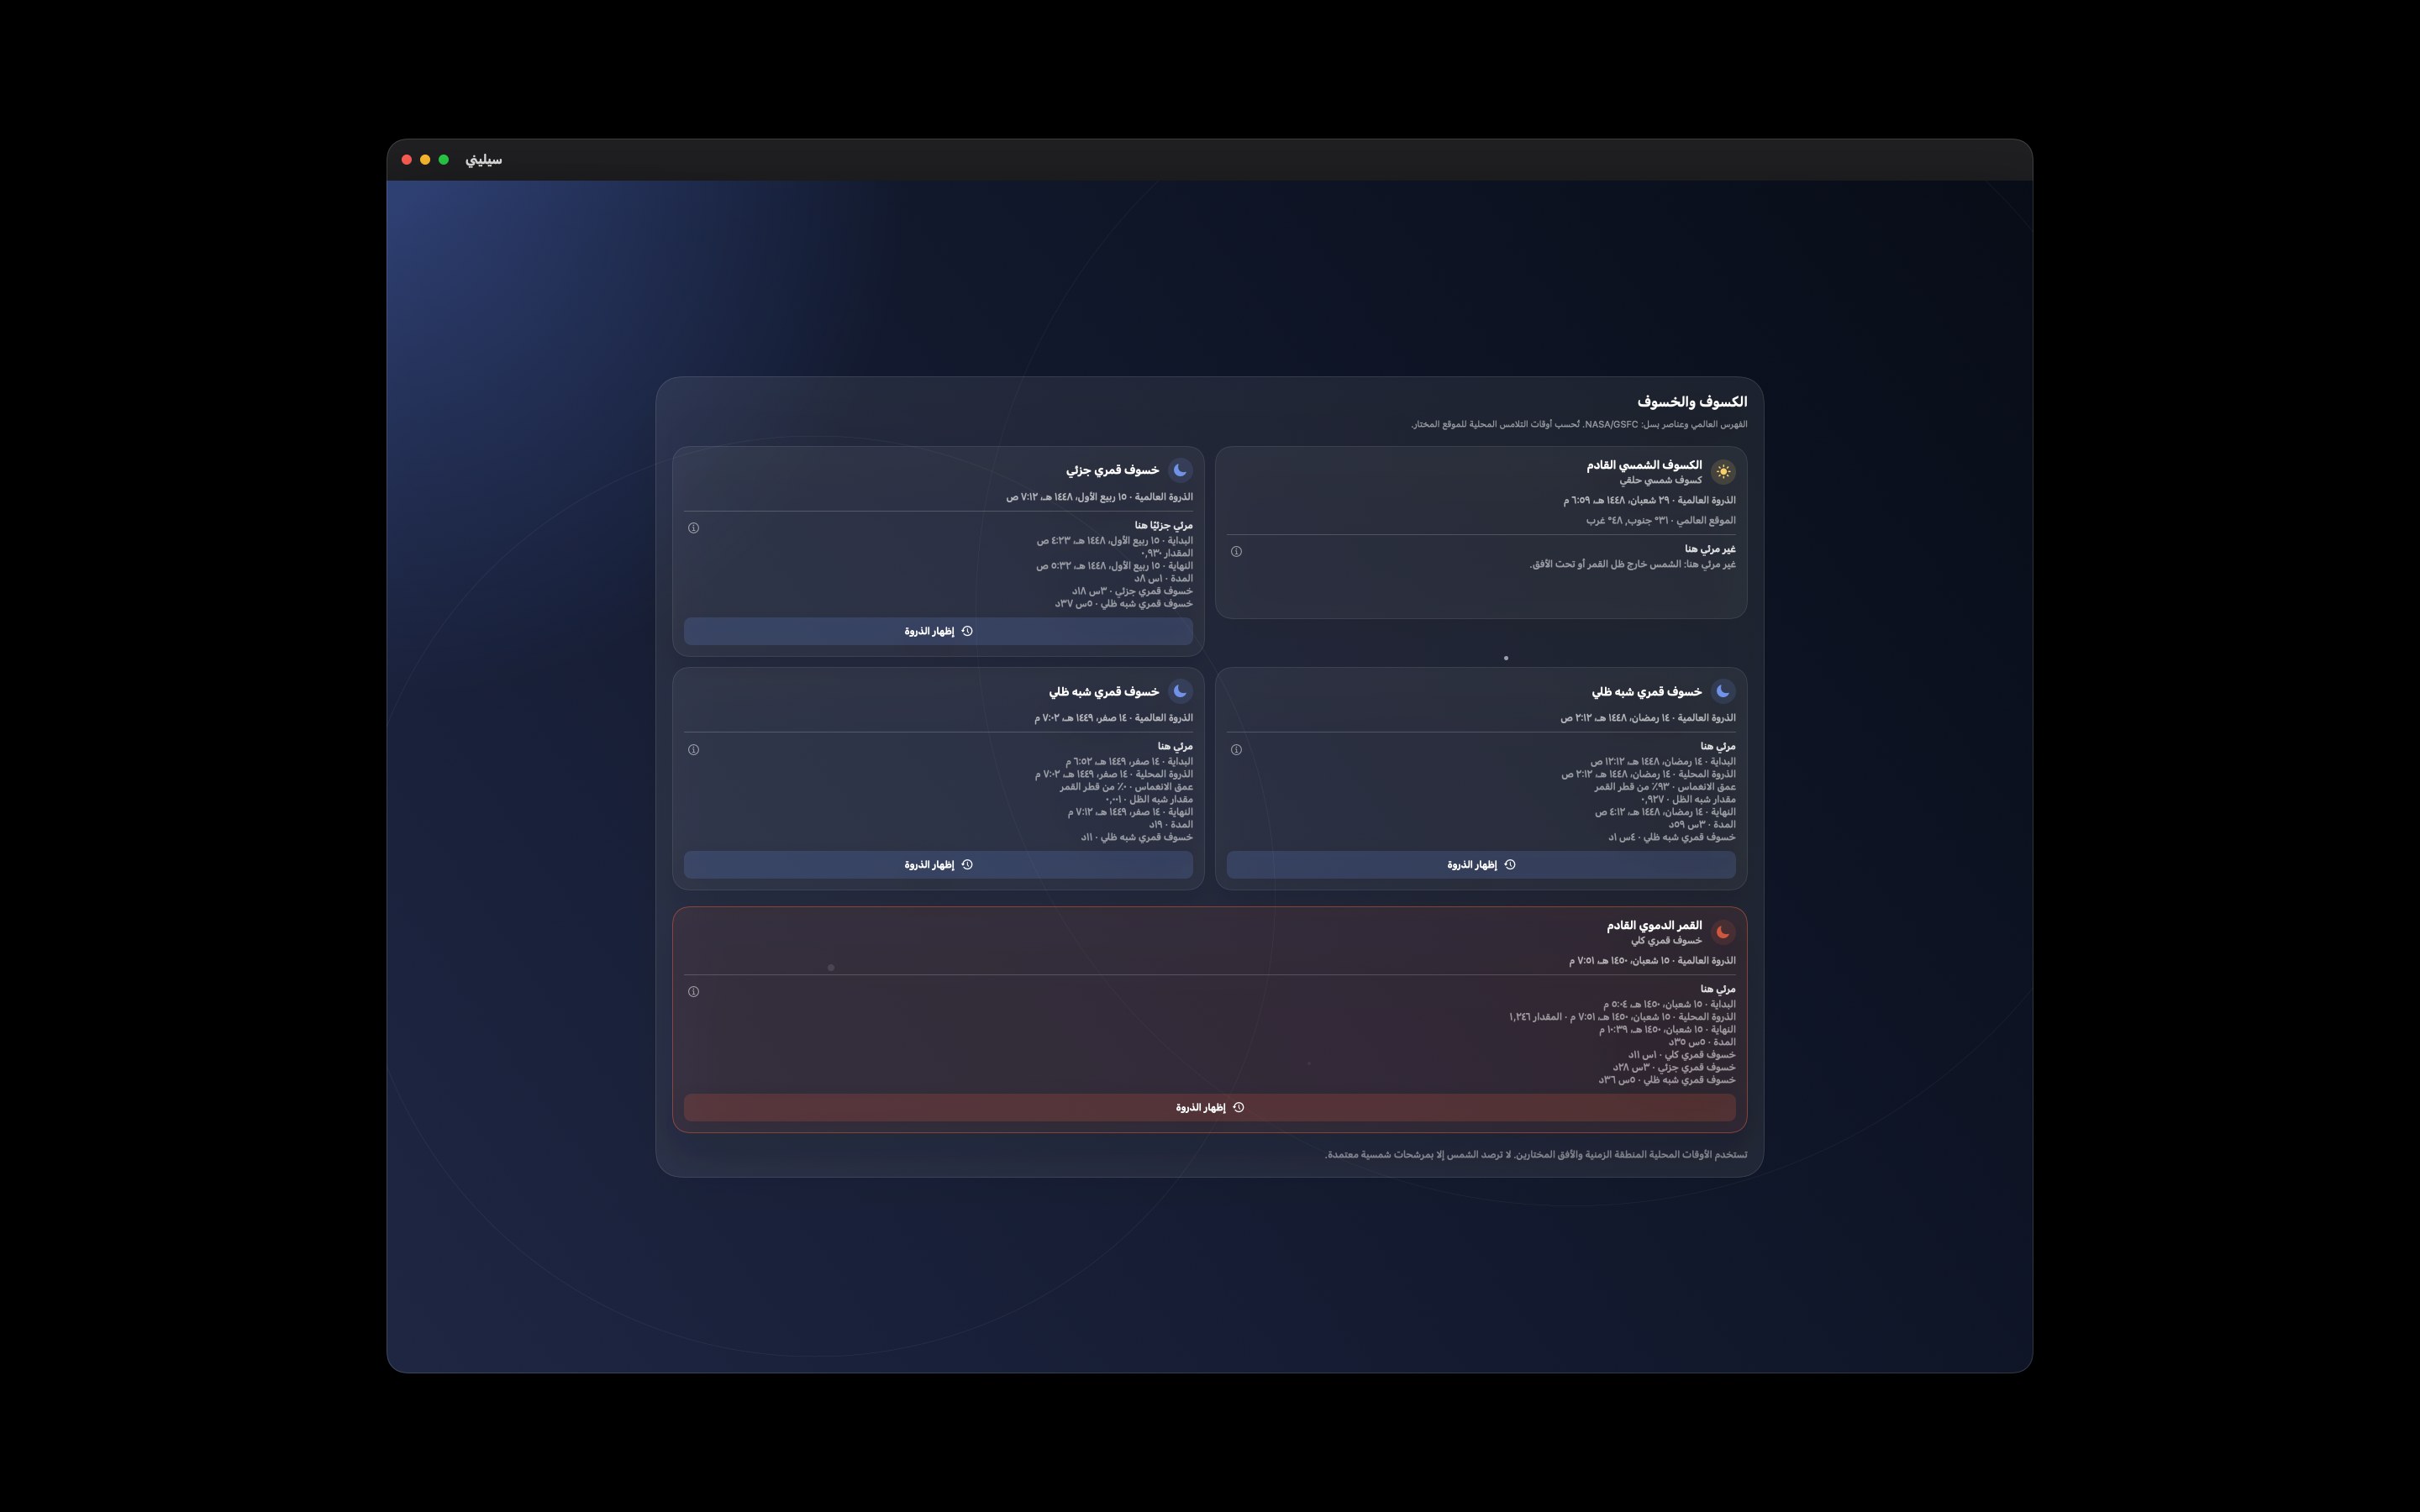The width and height of the screenshot is (2420, 1512).
Task: Open info icon in the solar eclipse غير مرئي هنا section
Action: coord(1236,551)
